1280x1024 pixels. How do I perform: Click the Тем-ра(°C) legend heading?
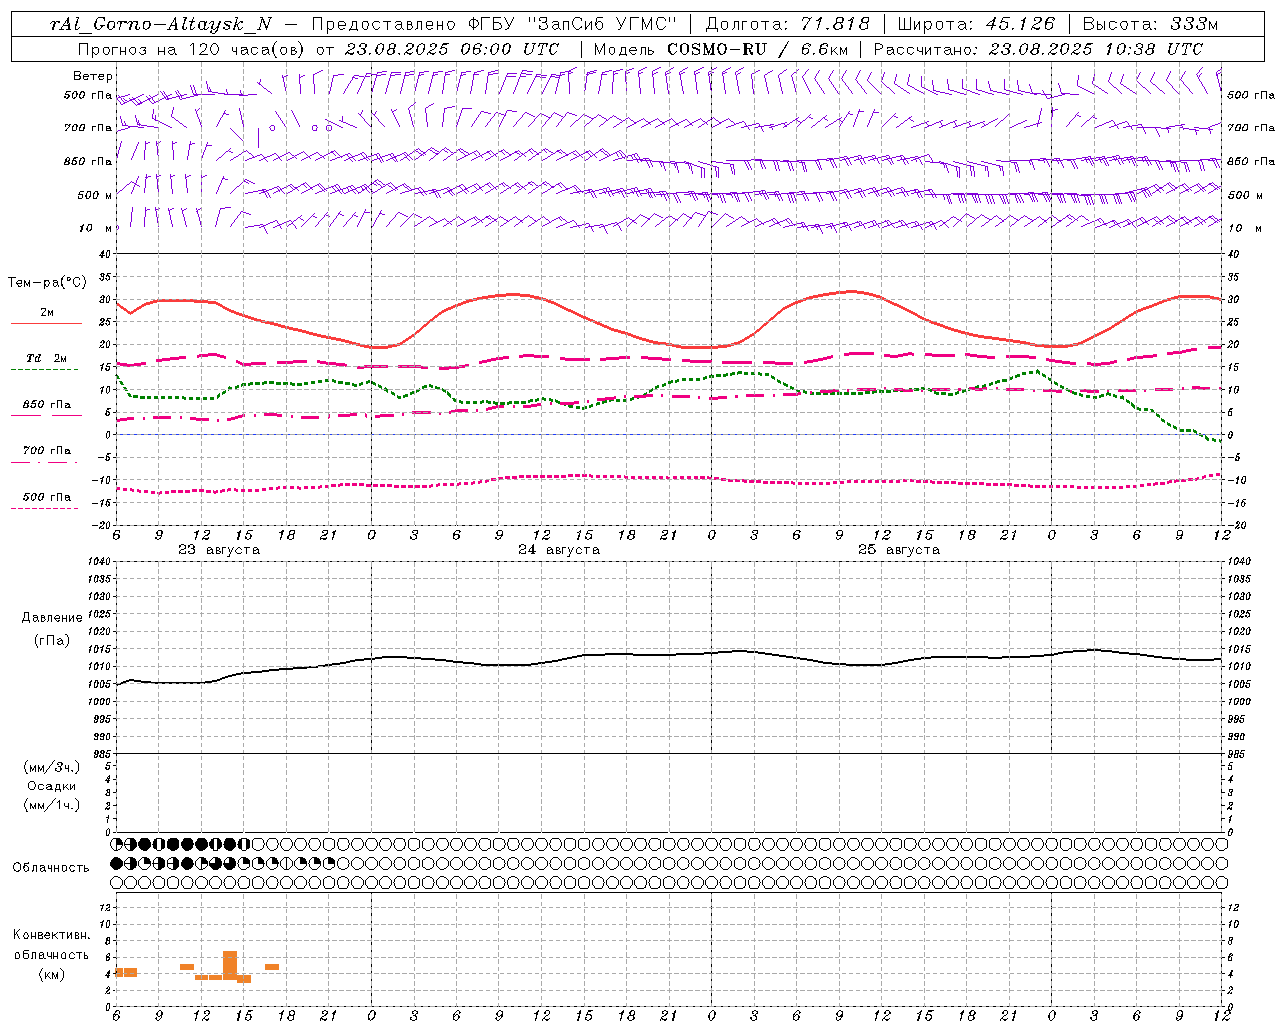pos(47,283)
